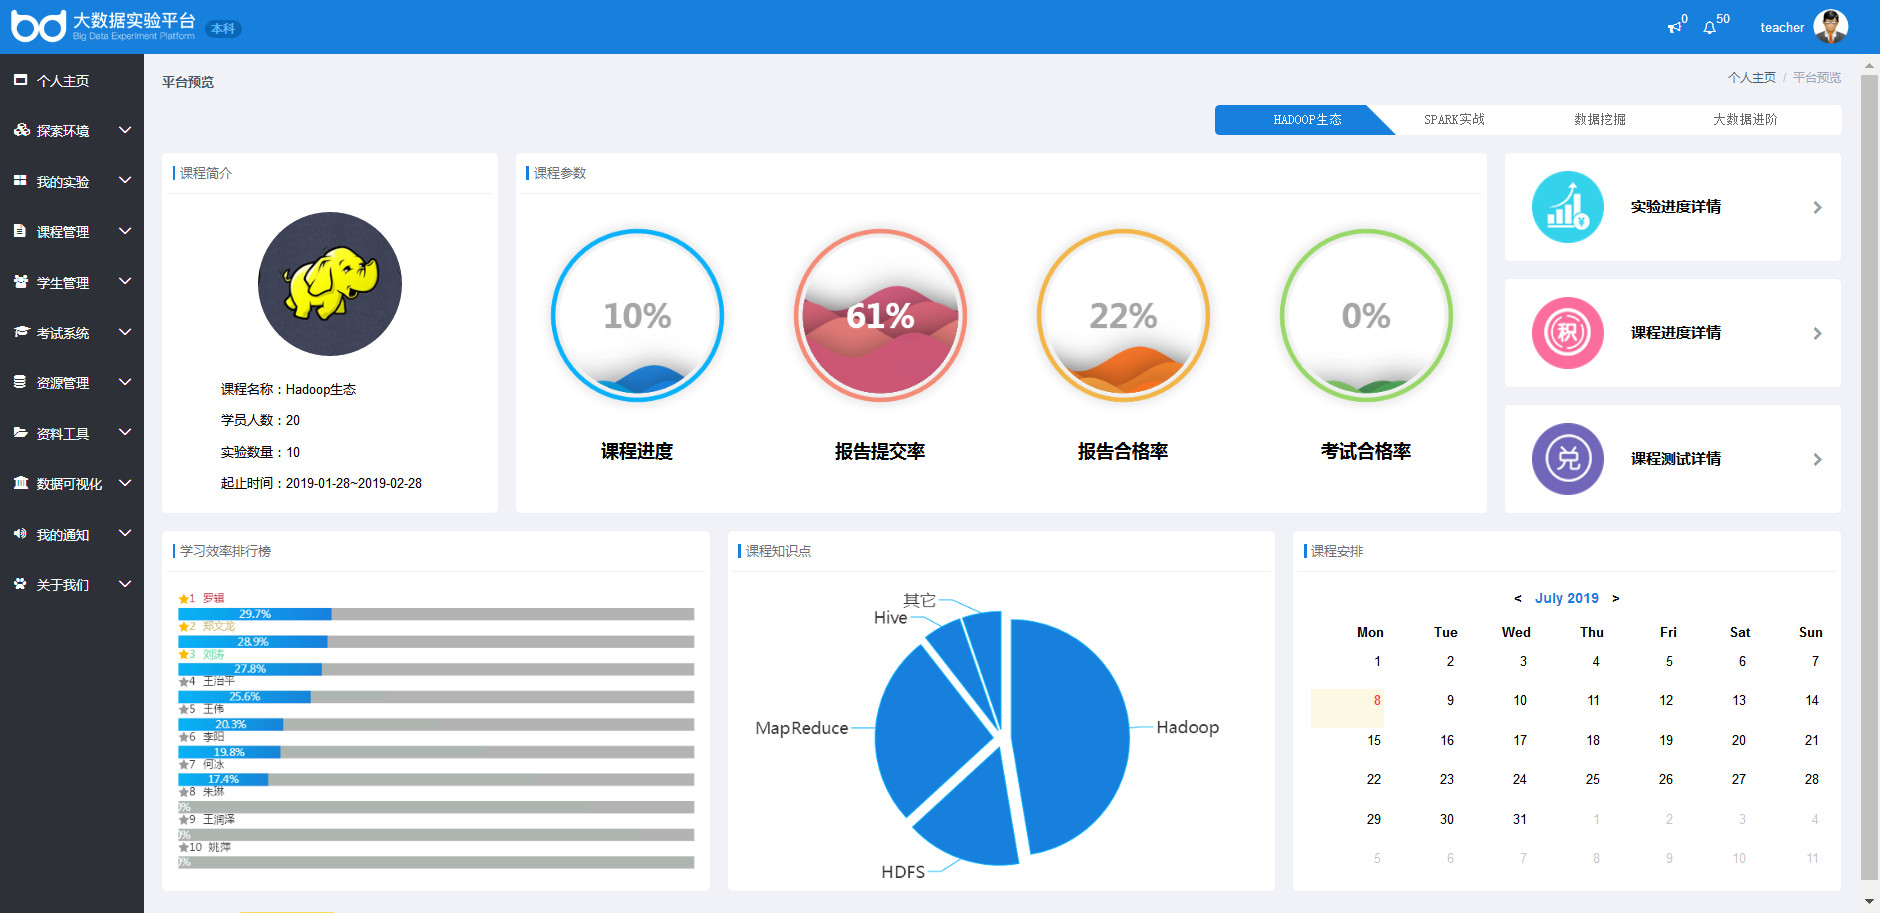Click the purple 课程测试详情 icon

pos(1567,459)
